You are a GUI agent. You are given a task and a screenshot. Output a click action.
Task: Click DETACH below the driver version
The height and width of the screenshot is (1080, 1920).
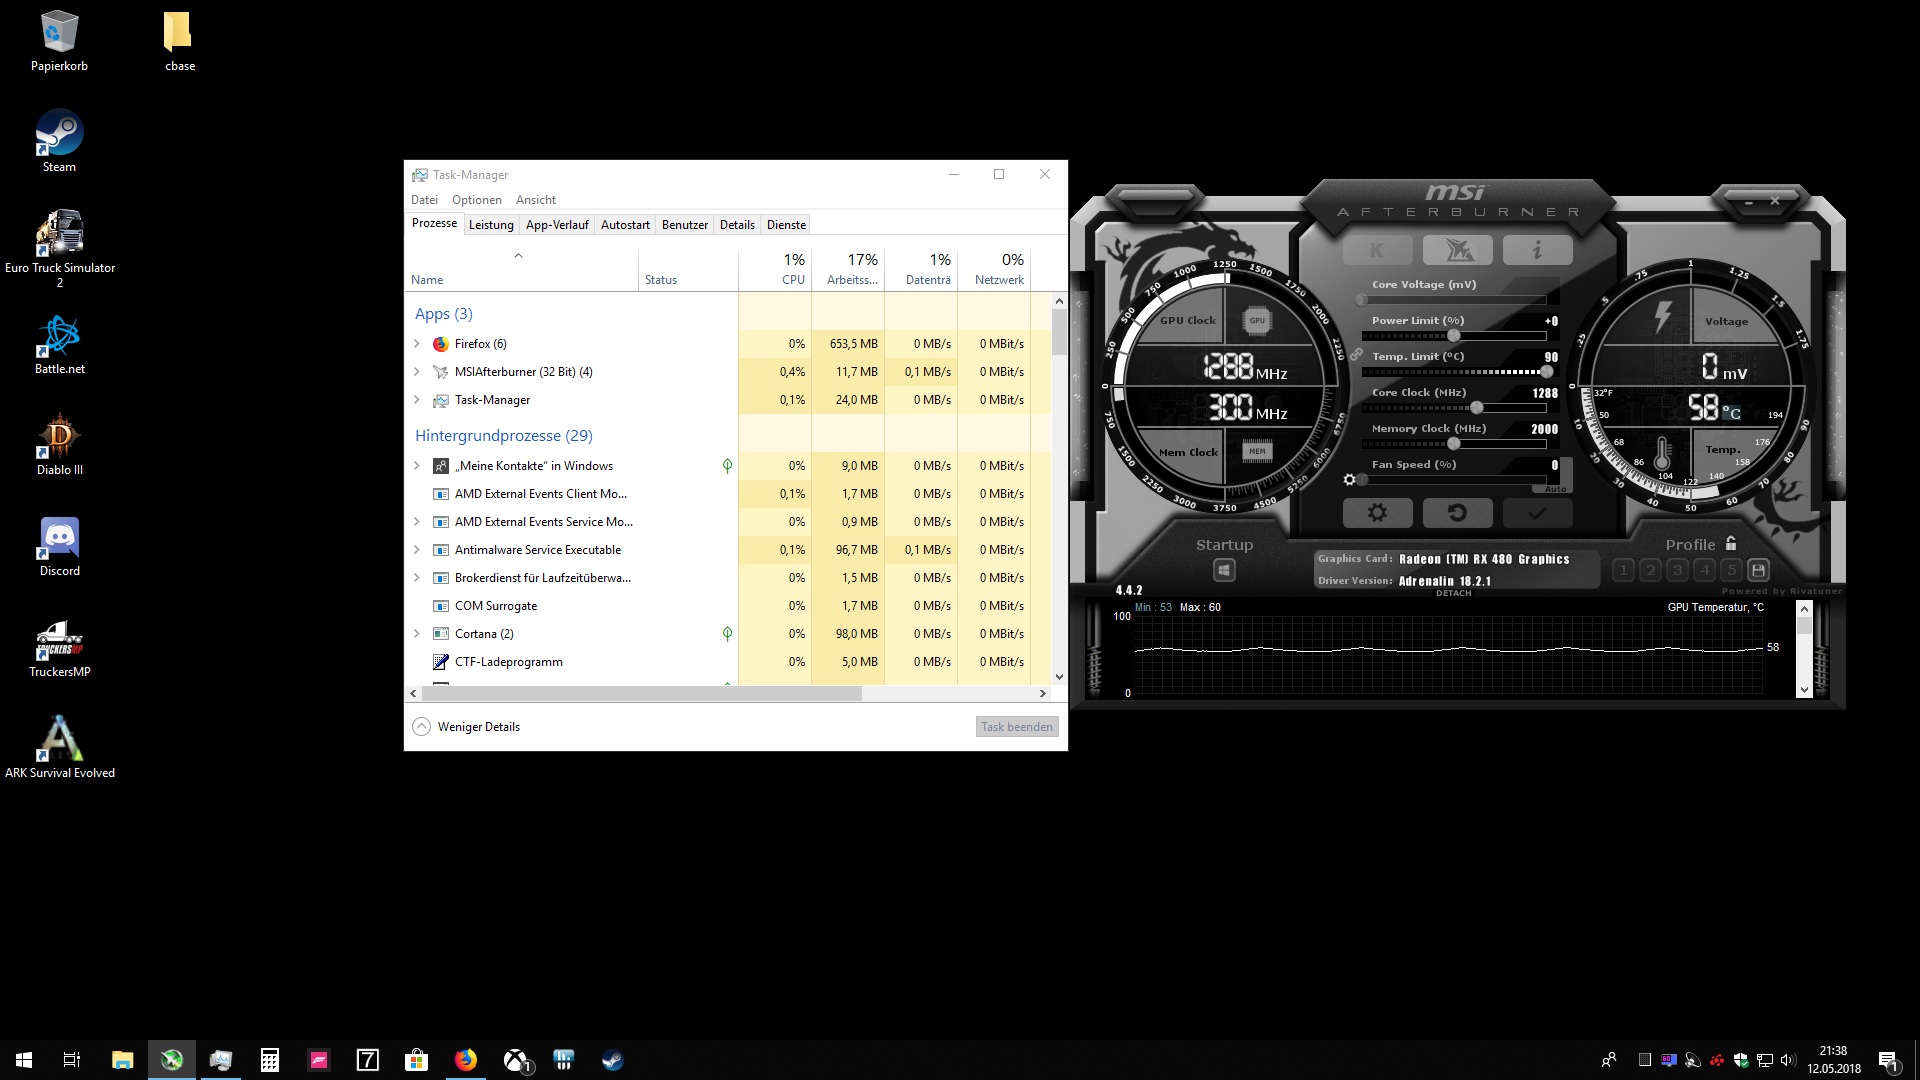[x=1453, y=593]
